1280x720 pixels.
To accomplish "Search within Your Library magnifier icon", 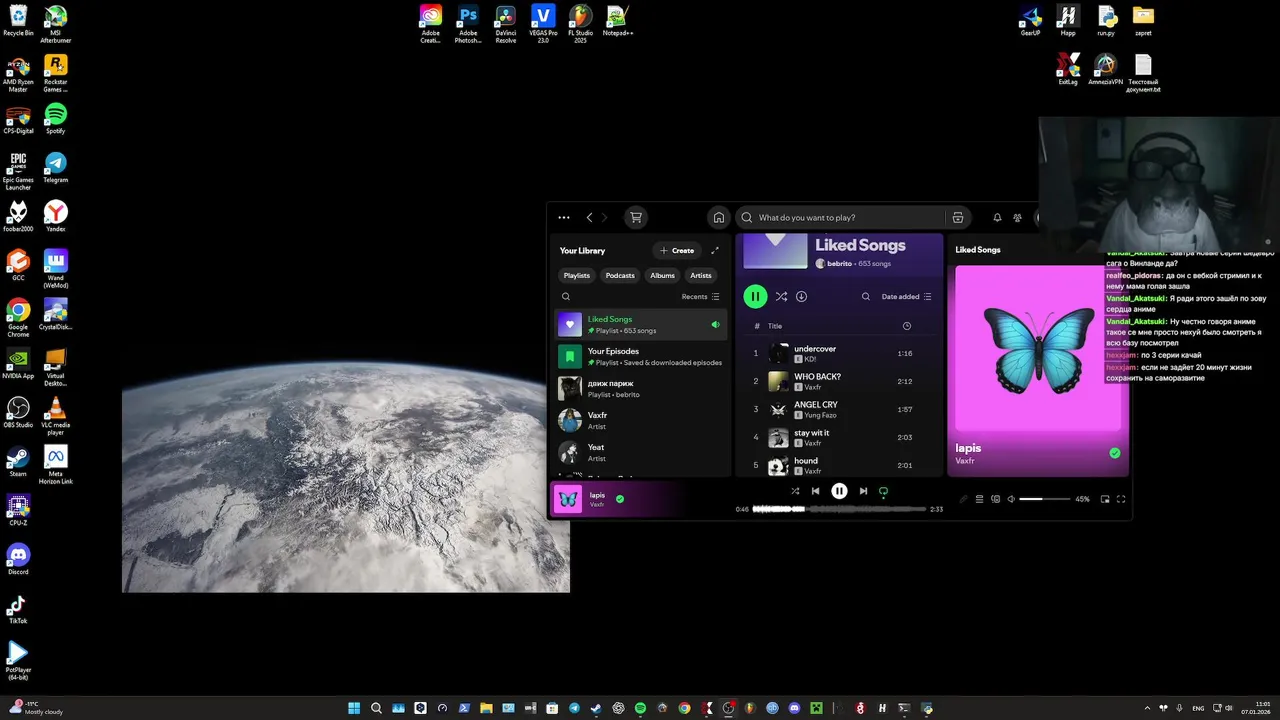I will click(566, 297).
